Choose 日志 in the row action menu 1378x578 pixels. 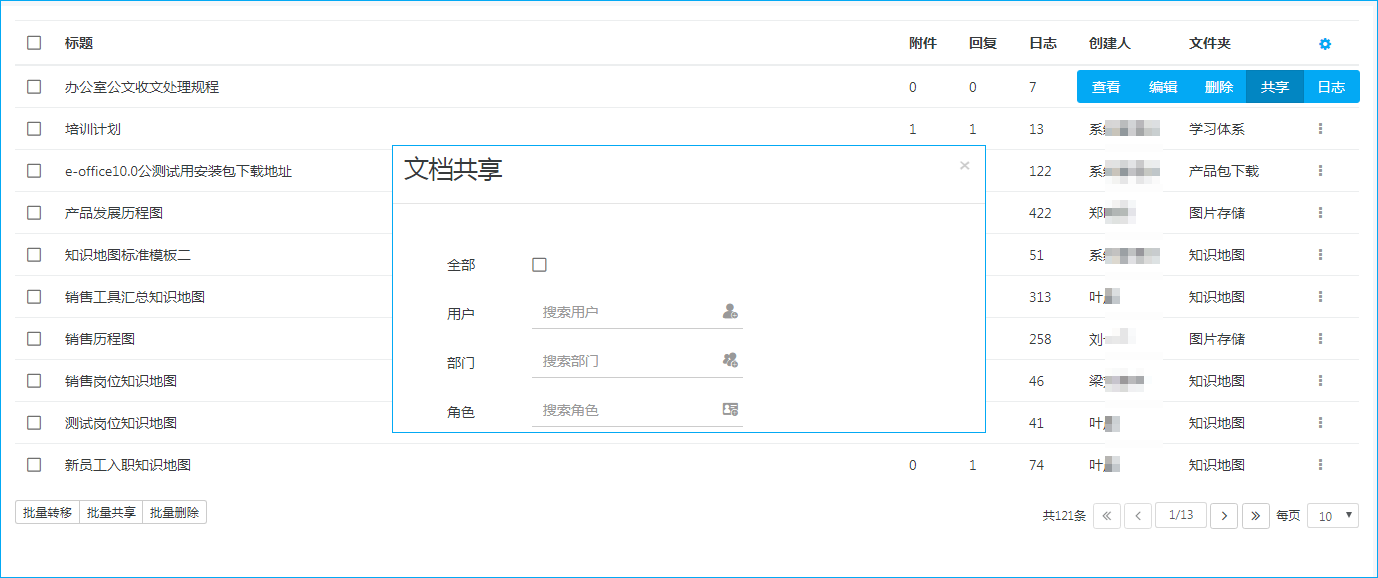pyautogui.click(x=1331, y=87)
